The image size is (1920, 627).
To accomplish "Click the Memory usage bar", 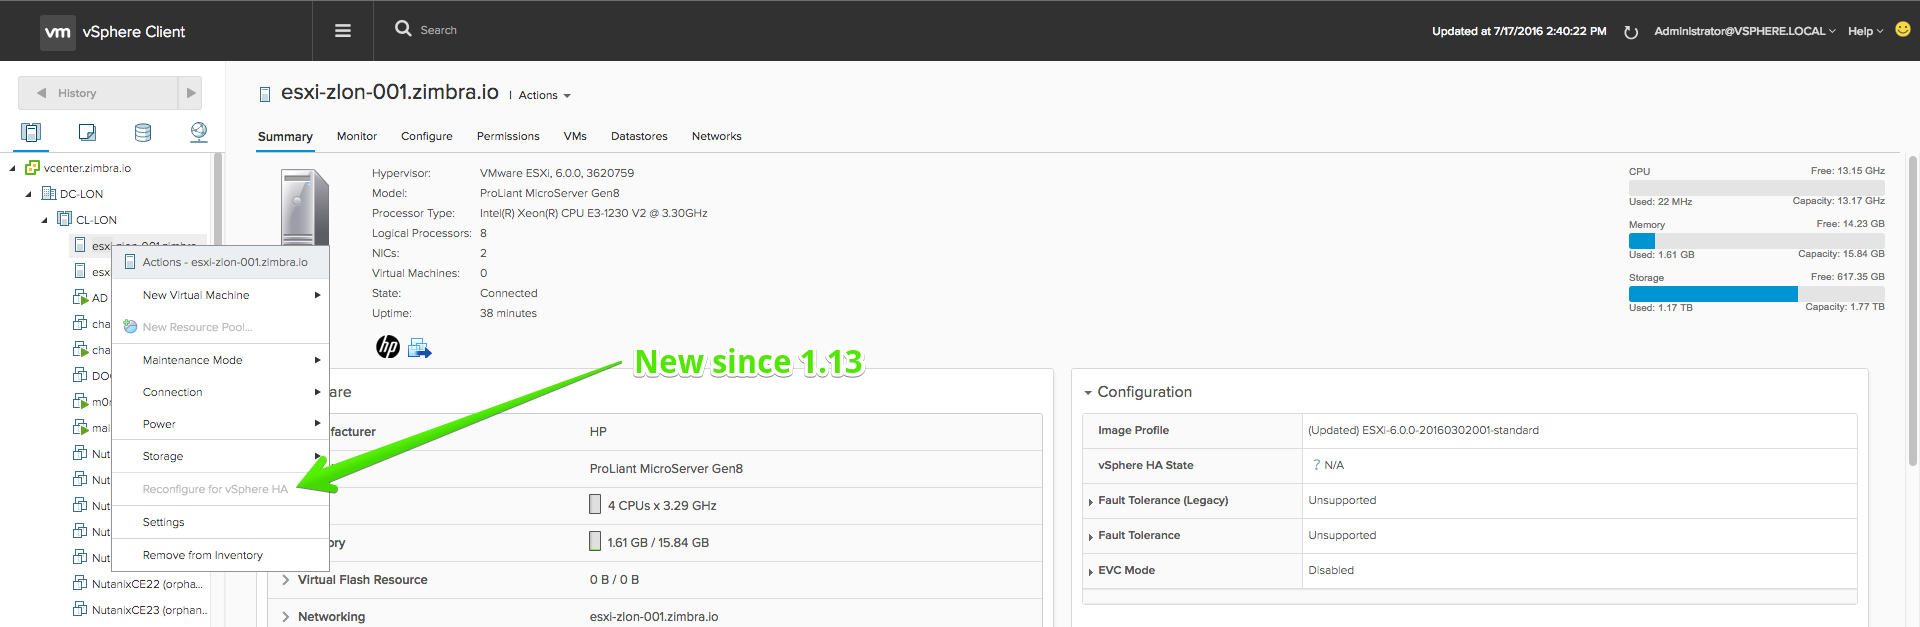I will [1756, 241].
